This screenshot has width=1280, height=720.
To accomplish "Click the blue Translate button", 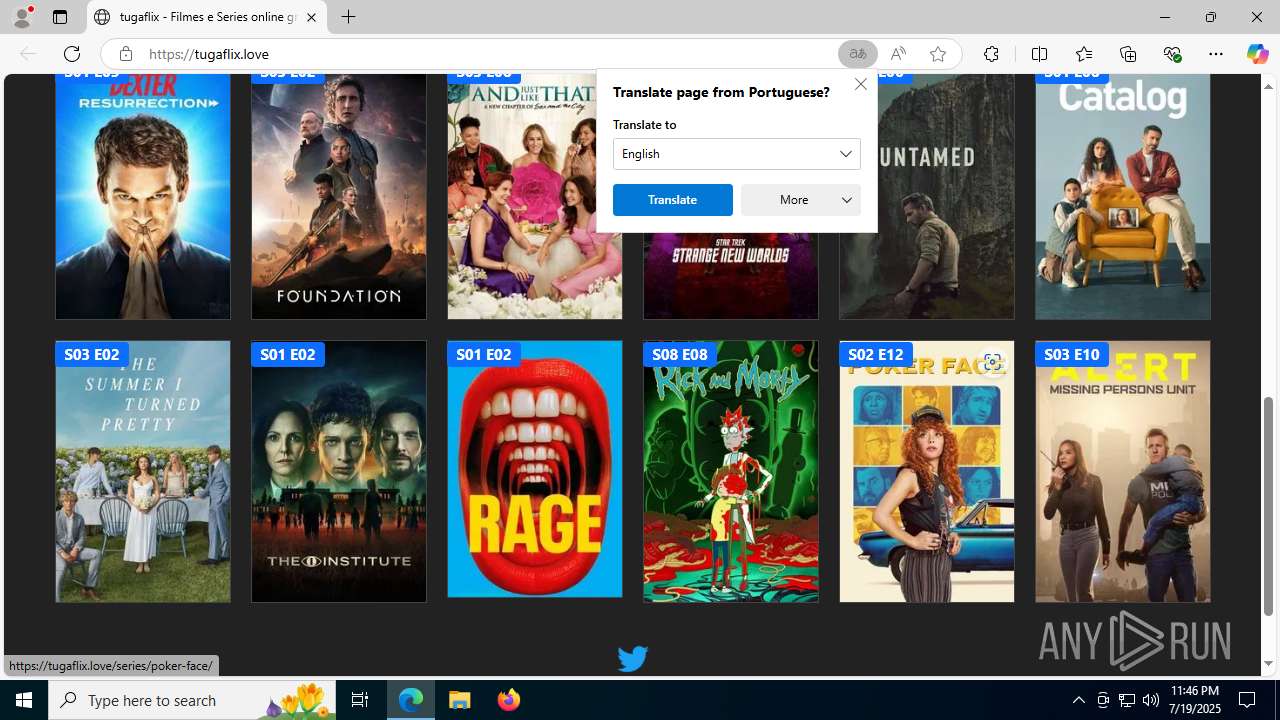I will point(672,200).
